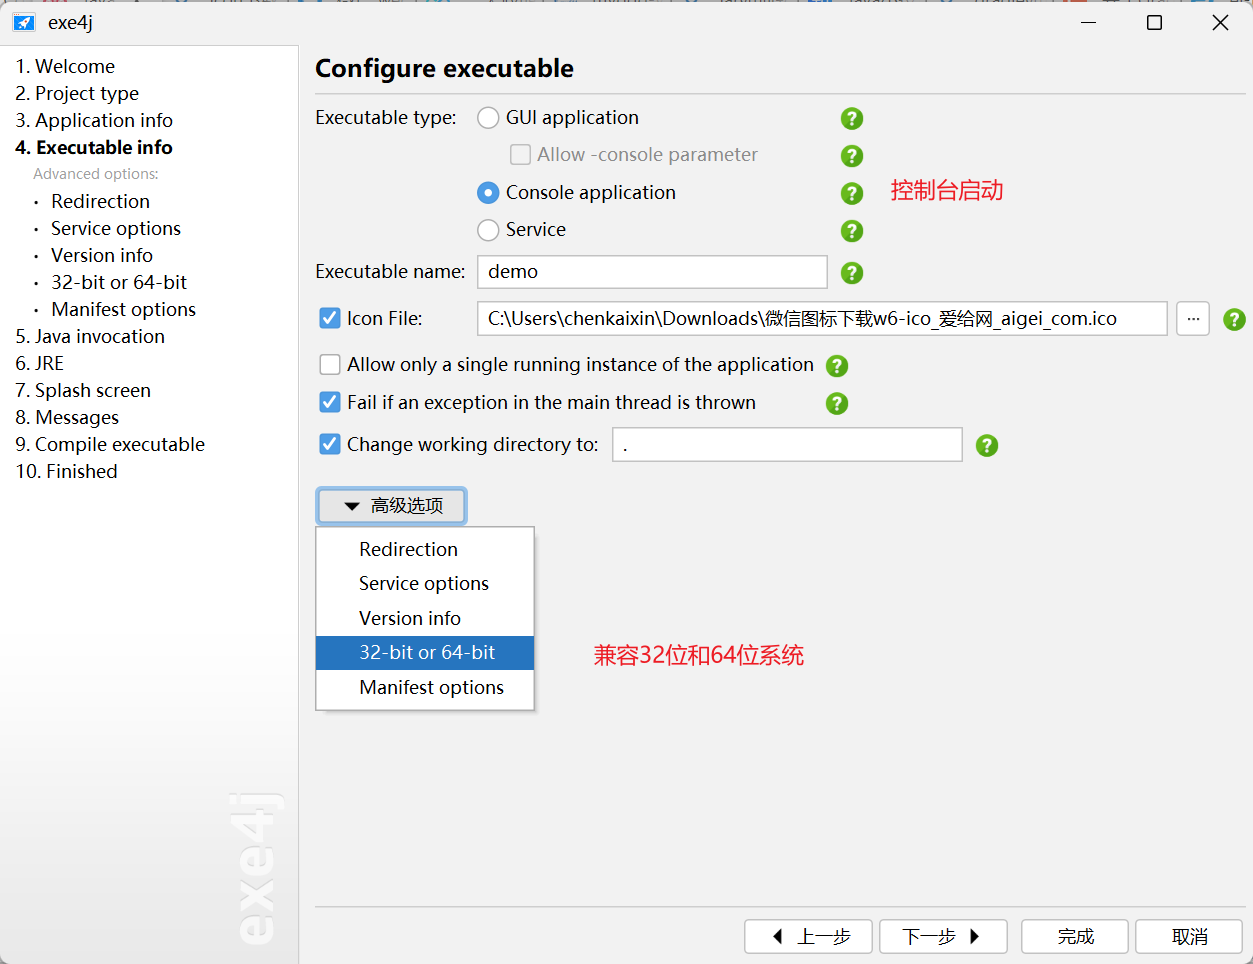Uncheck the Icon File checkbox
Viewport: 1253px width, 964px height.
330,319
